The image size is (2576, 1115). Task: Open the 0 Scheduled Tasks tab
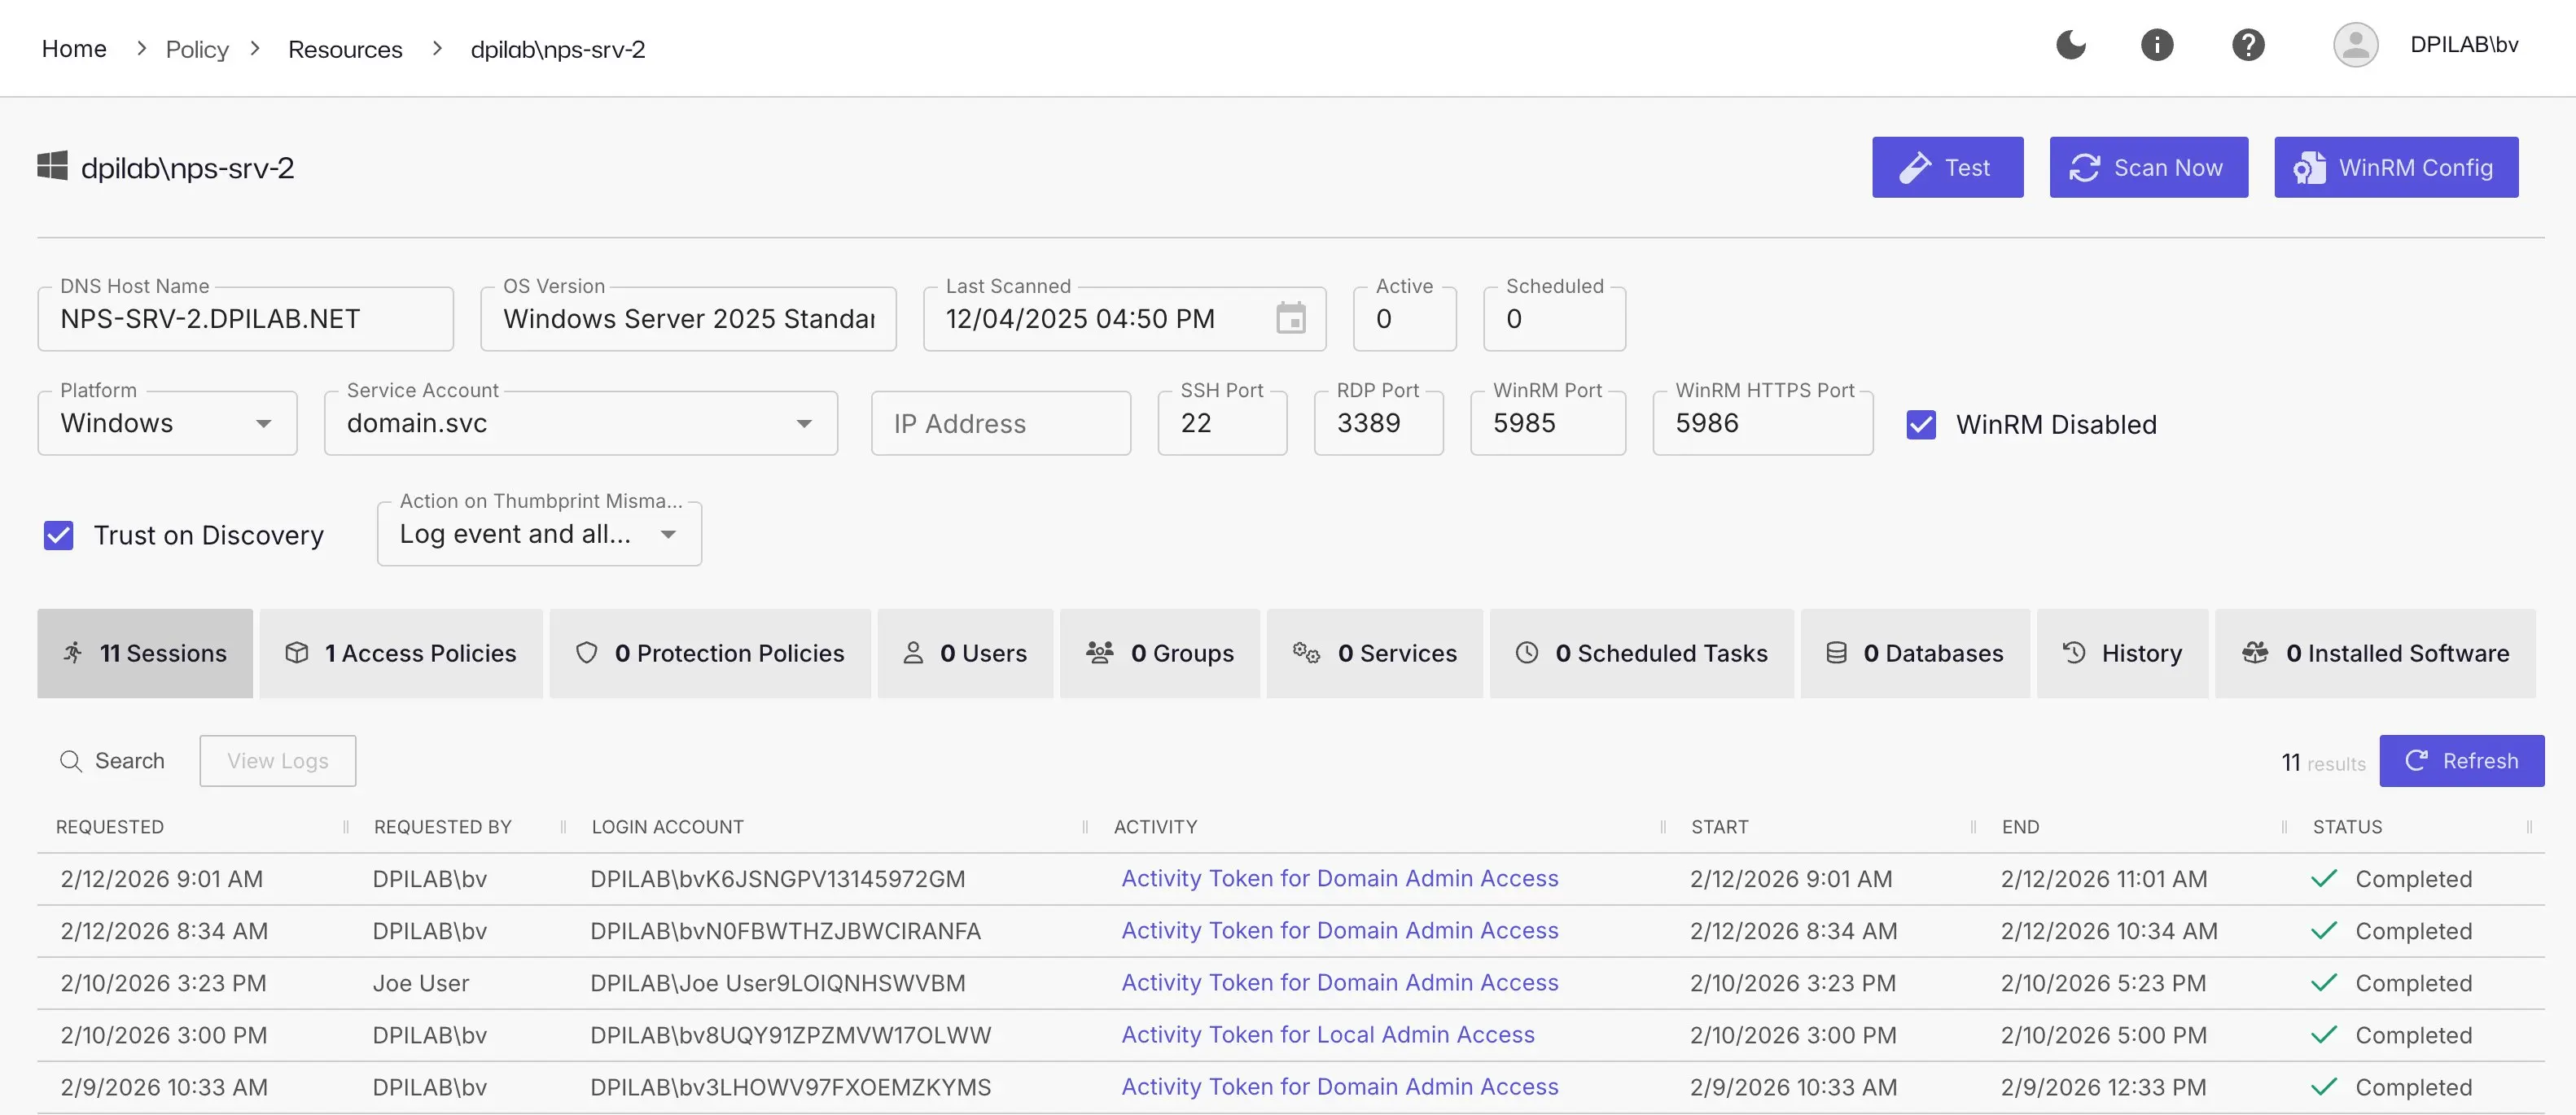pyautogui.click(x=1642, y=653)
